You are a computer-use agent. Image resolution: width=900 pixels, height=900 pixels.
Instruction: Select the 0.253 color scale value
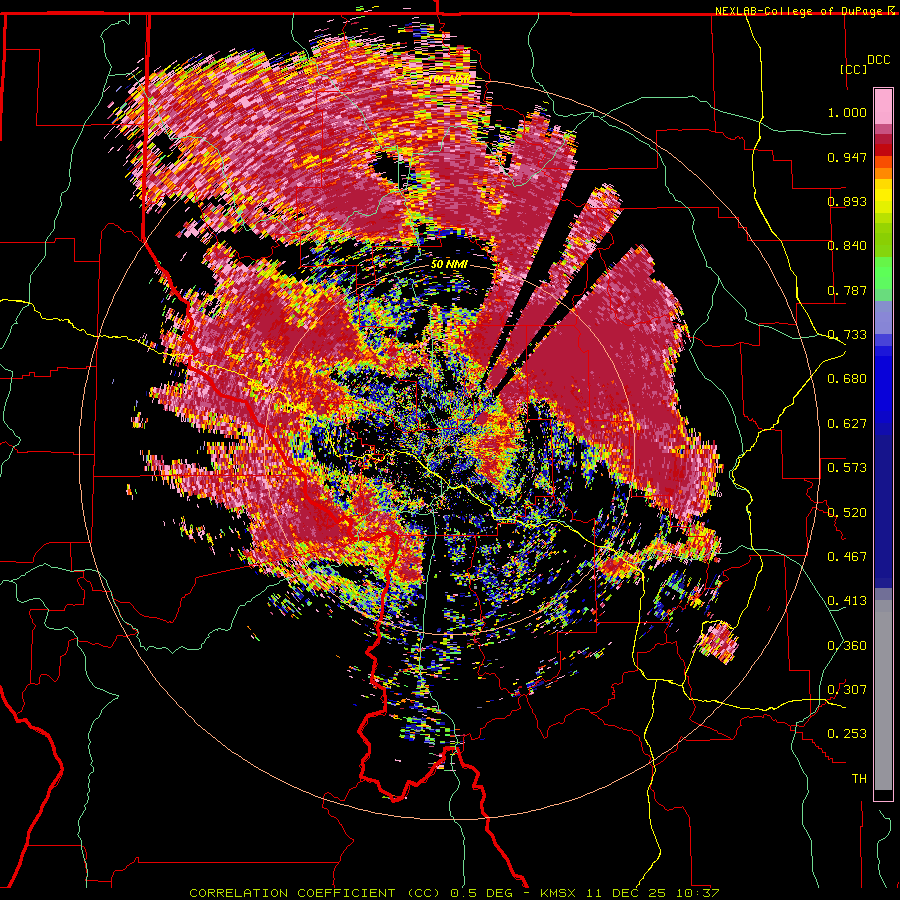click(847, 734)
